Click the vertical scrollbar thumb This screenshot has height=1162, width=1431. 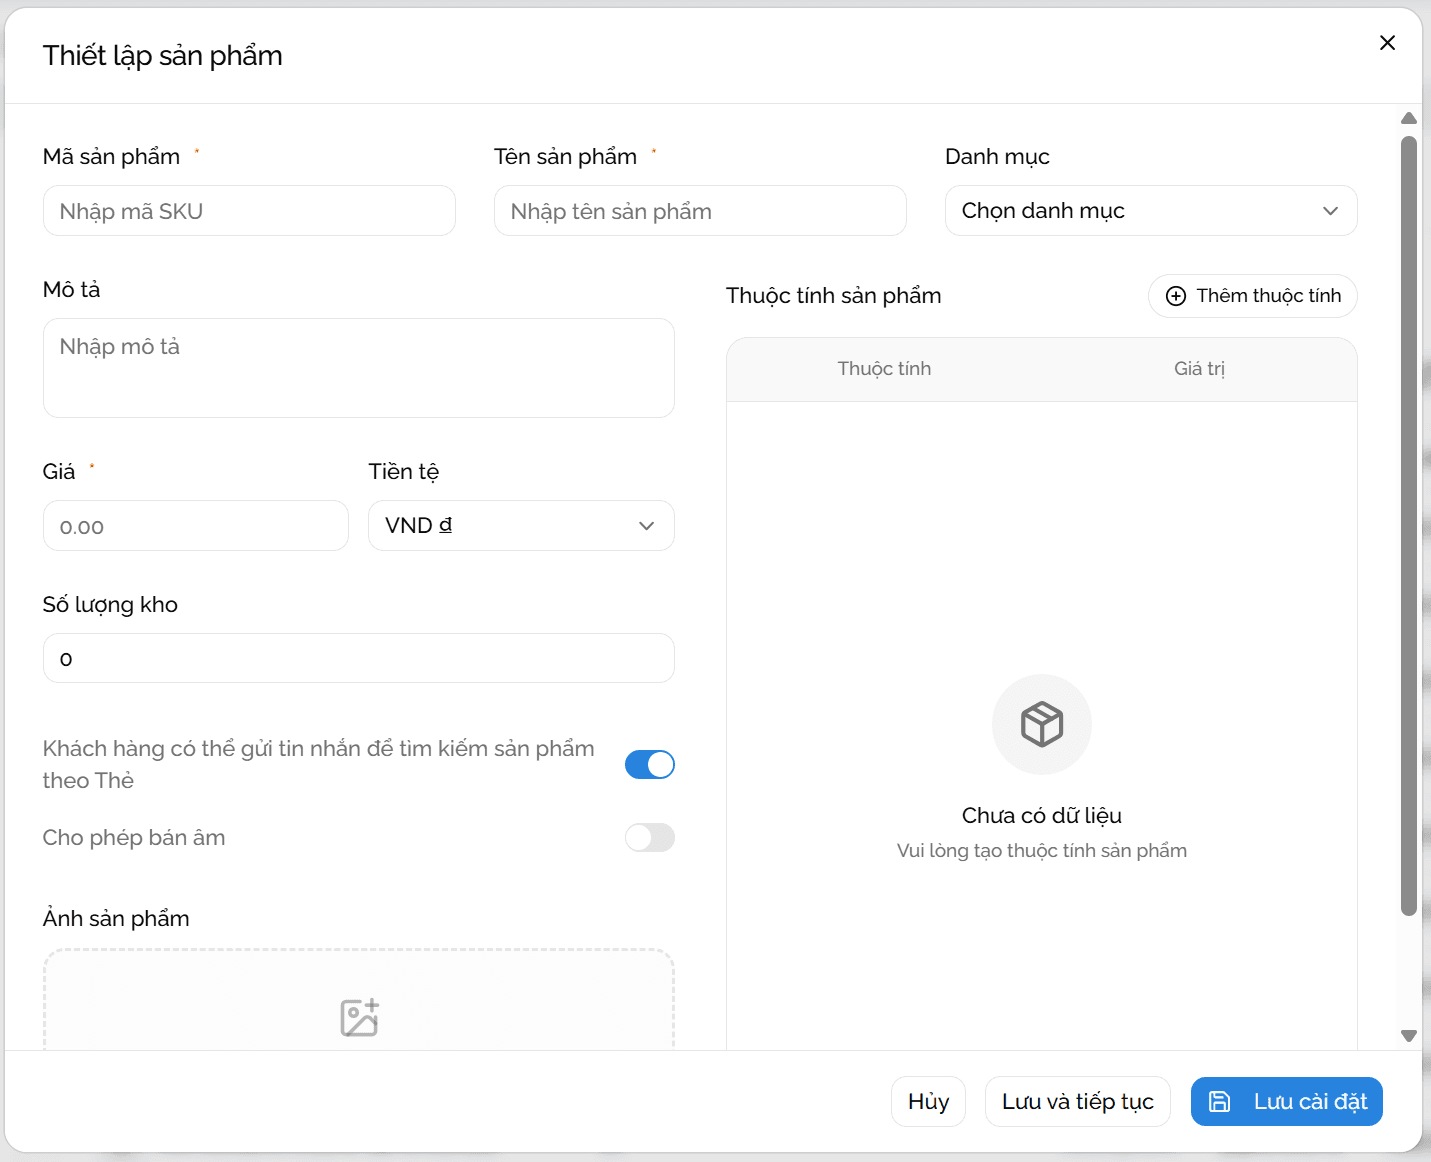pyautogui.click(x=1409, y=525)
